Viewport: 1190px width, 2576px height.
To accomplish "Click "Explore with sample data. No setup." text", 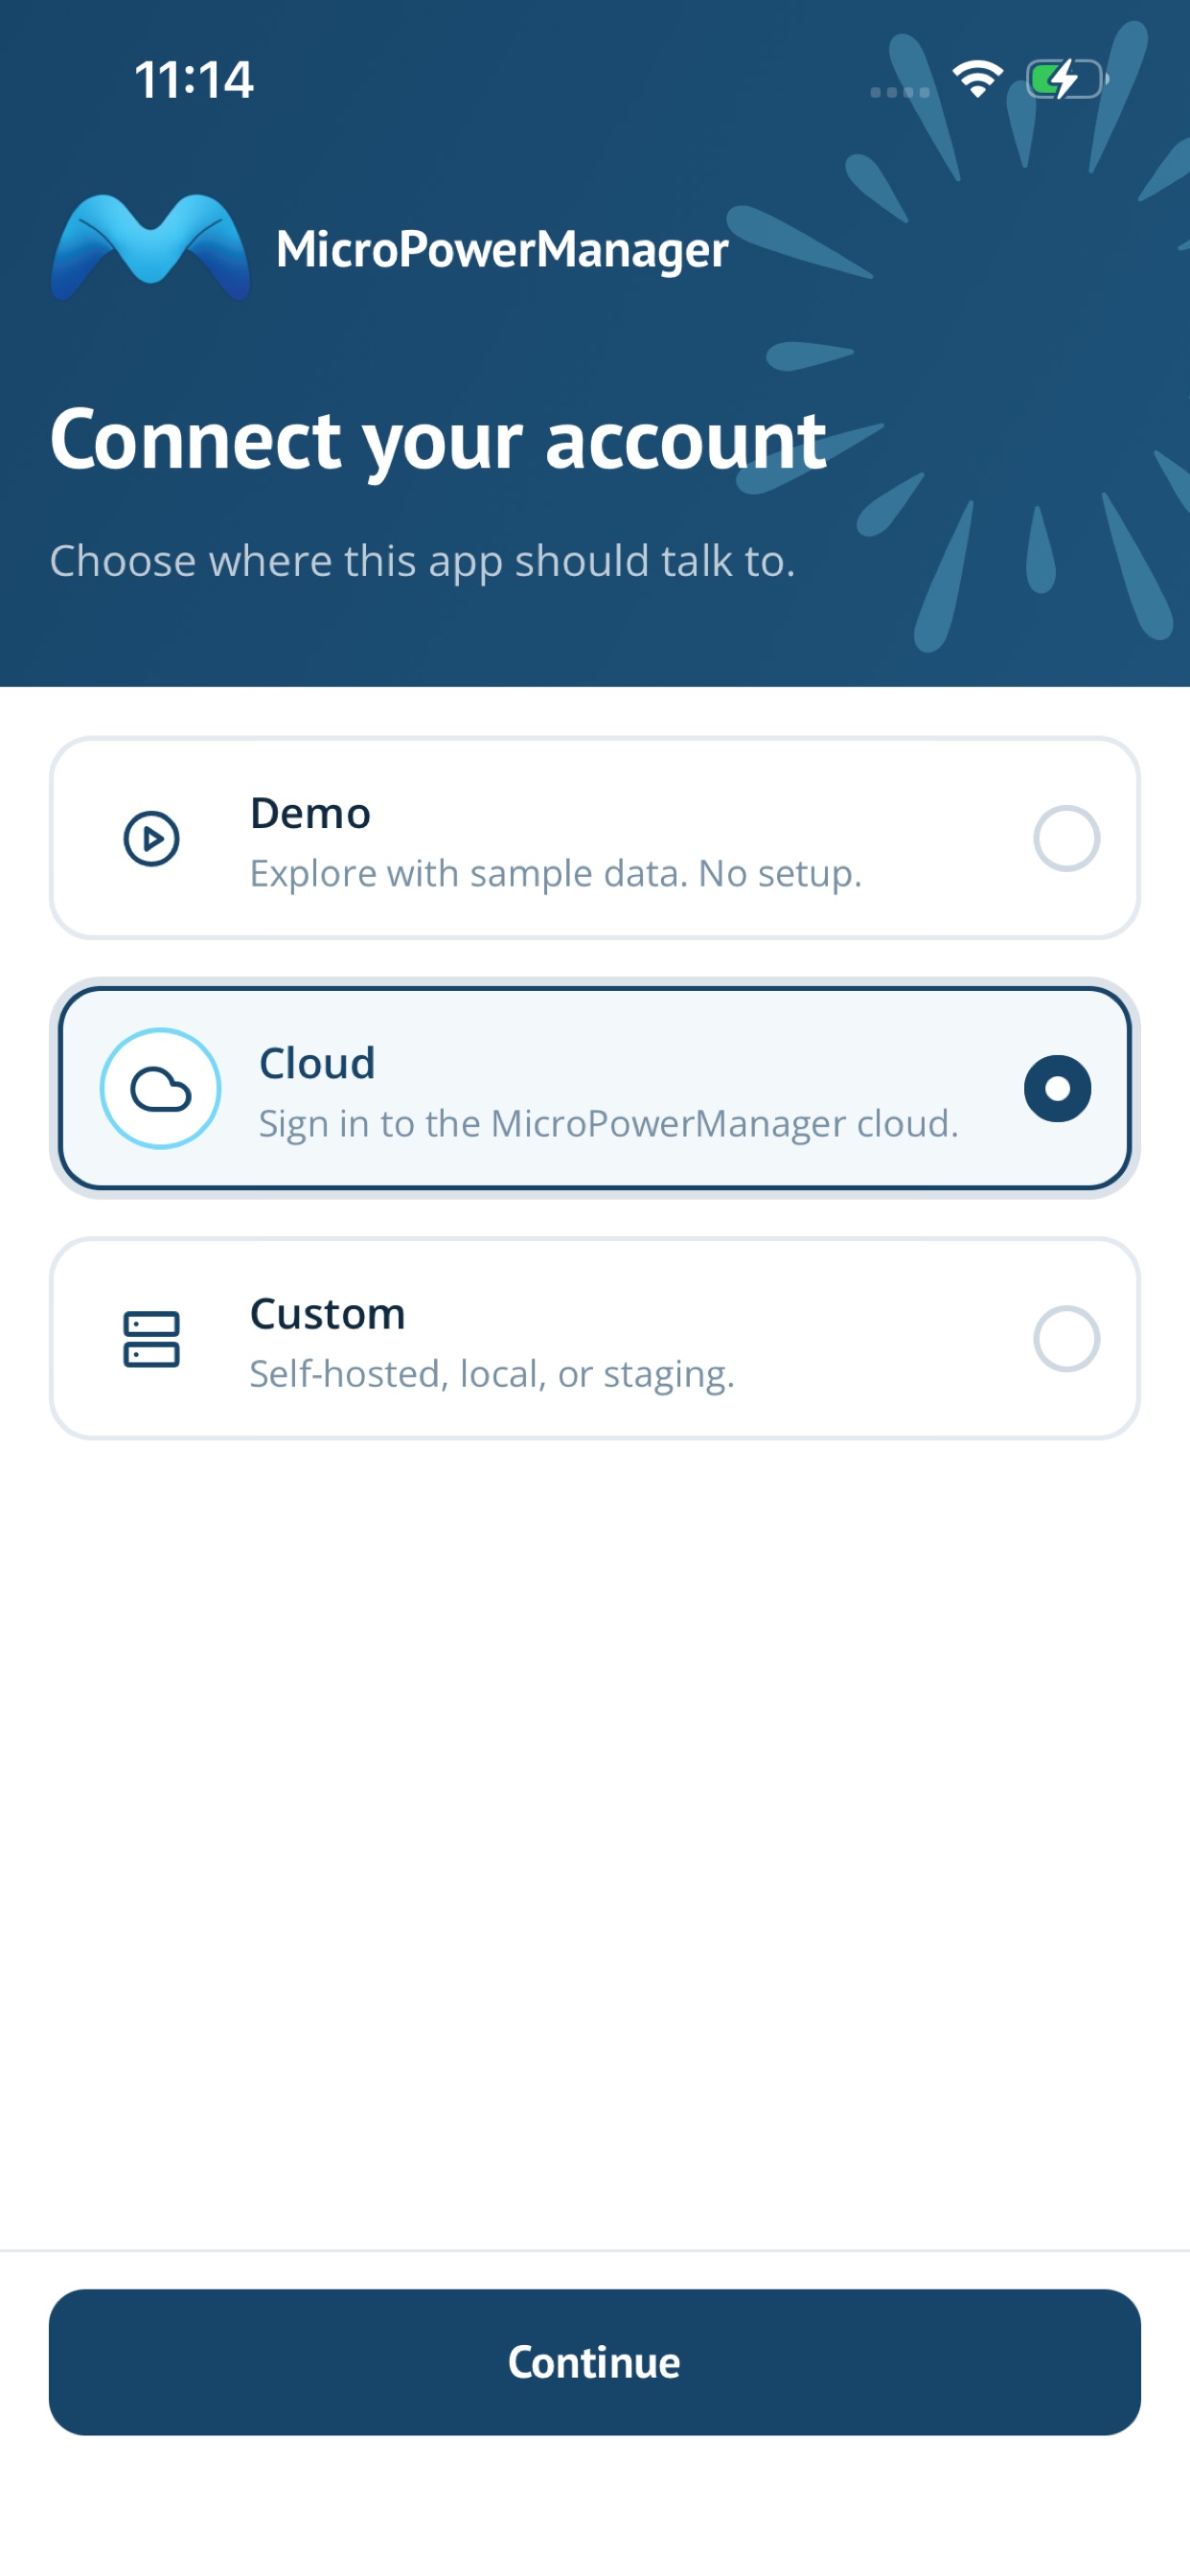I will point(556,874).
